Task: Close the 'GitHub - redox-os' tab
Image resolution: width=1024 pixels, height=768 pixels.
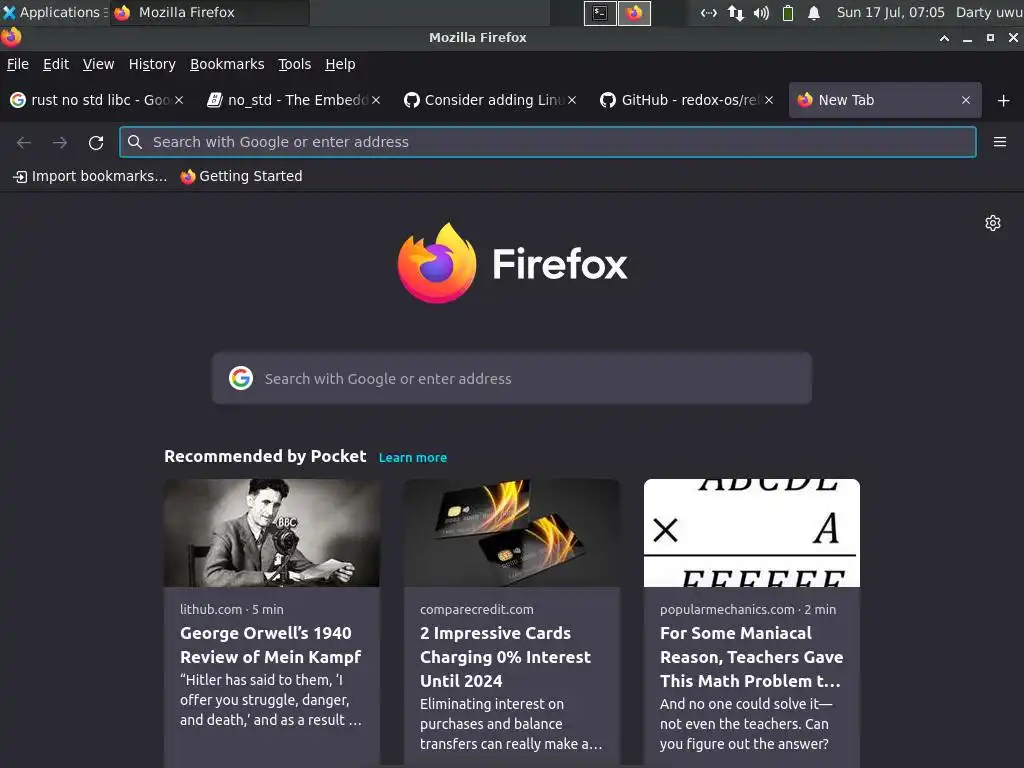Action: click(769, 100)
